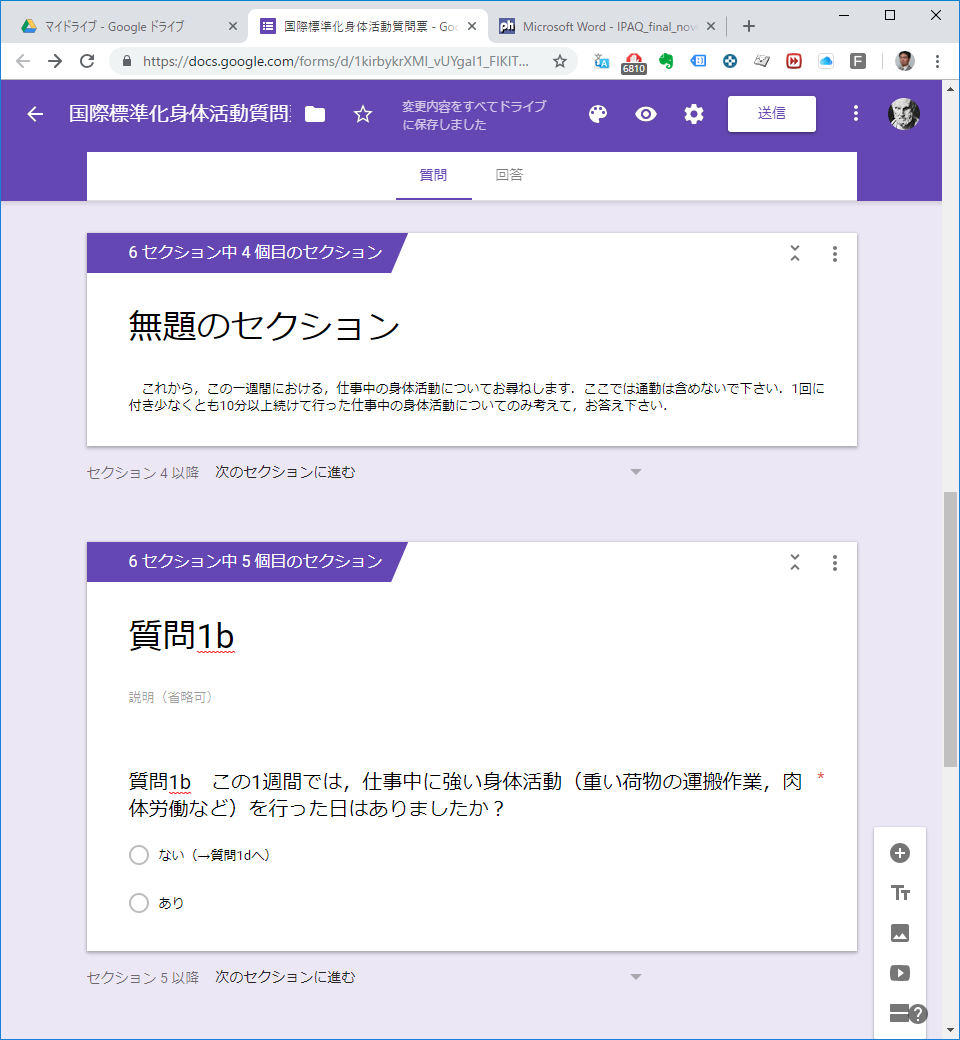Open section 4 three-dot options menu
This screenshot has width=960, height=1040.
coord(835,254)
